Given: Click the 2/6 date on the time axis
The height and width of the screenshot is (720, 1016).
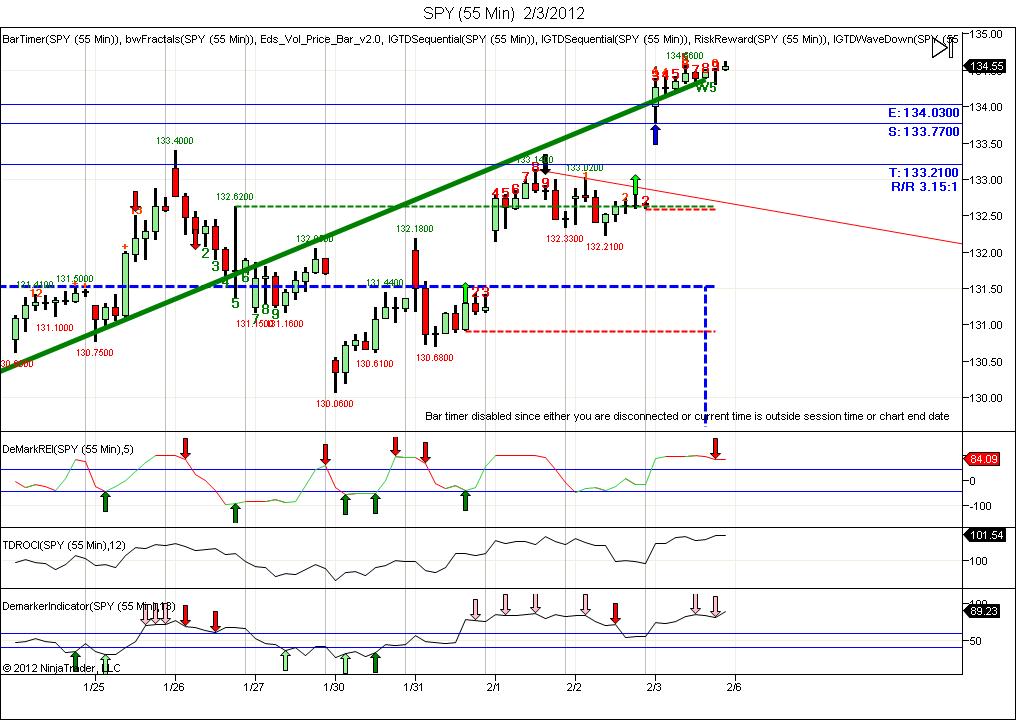Looking at the screenshot, I should (735, 686).
